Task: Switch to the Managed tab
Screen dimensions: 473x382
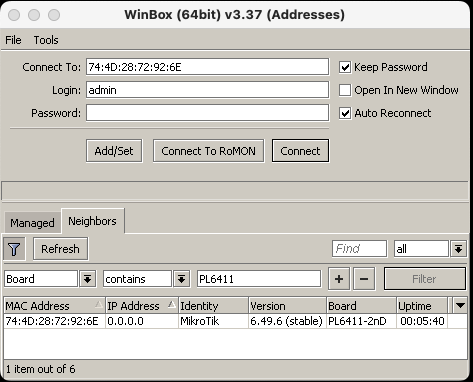Action: point(32,223)
